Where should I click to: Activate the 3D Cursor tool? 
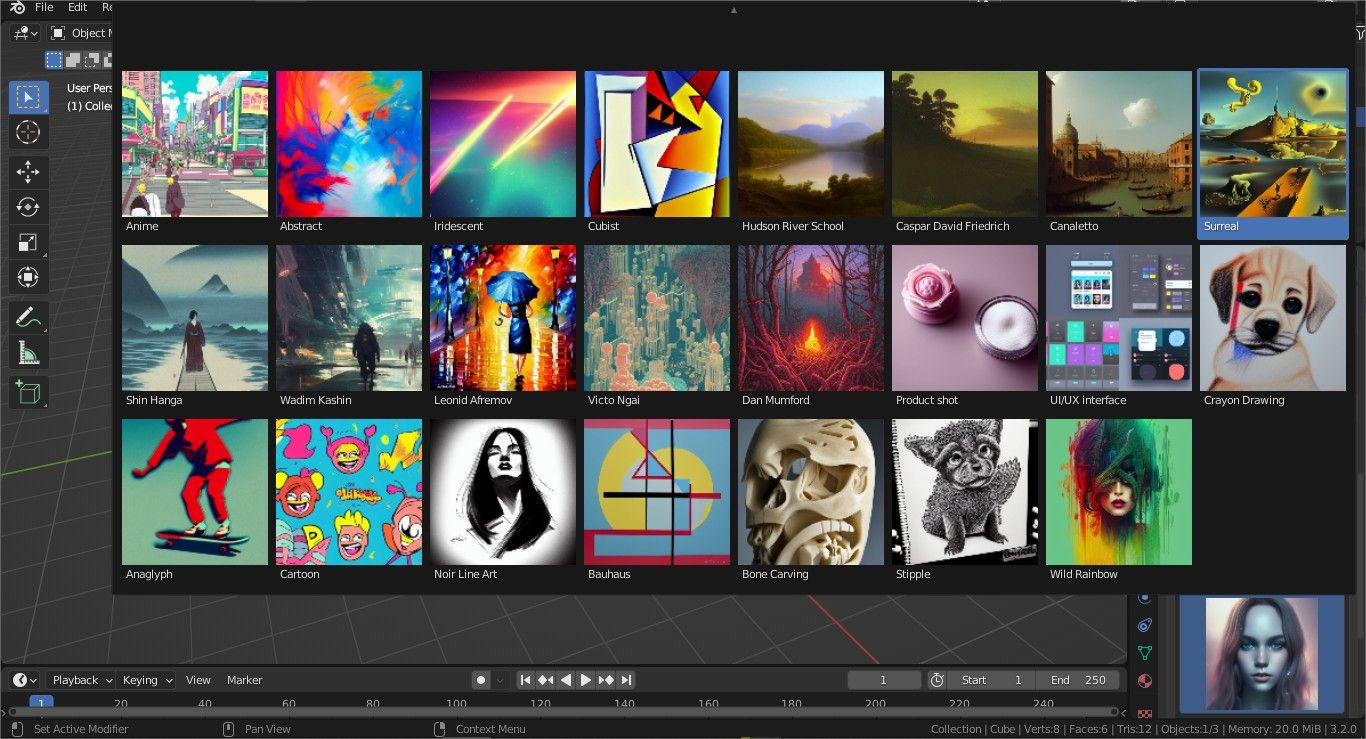28,132
